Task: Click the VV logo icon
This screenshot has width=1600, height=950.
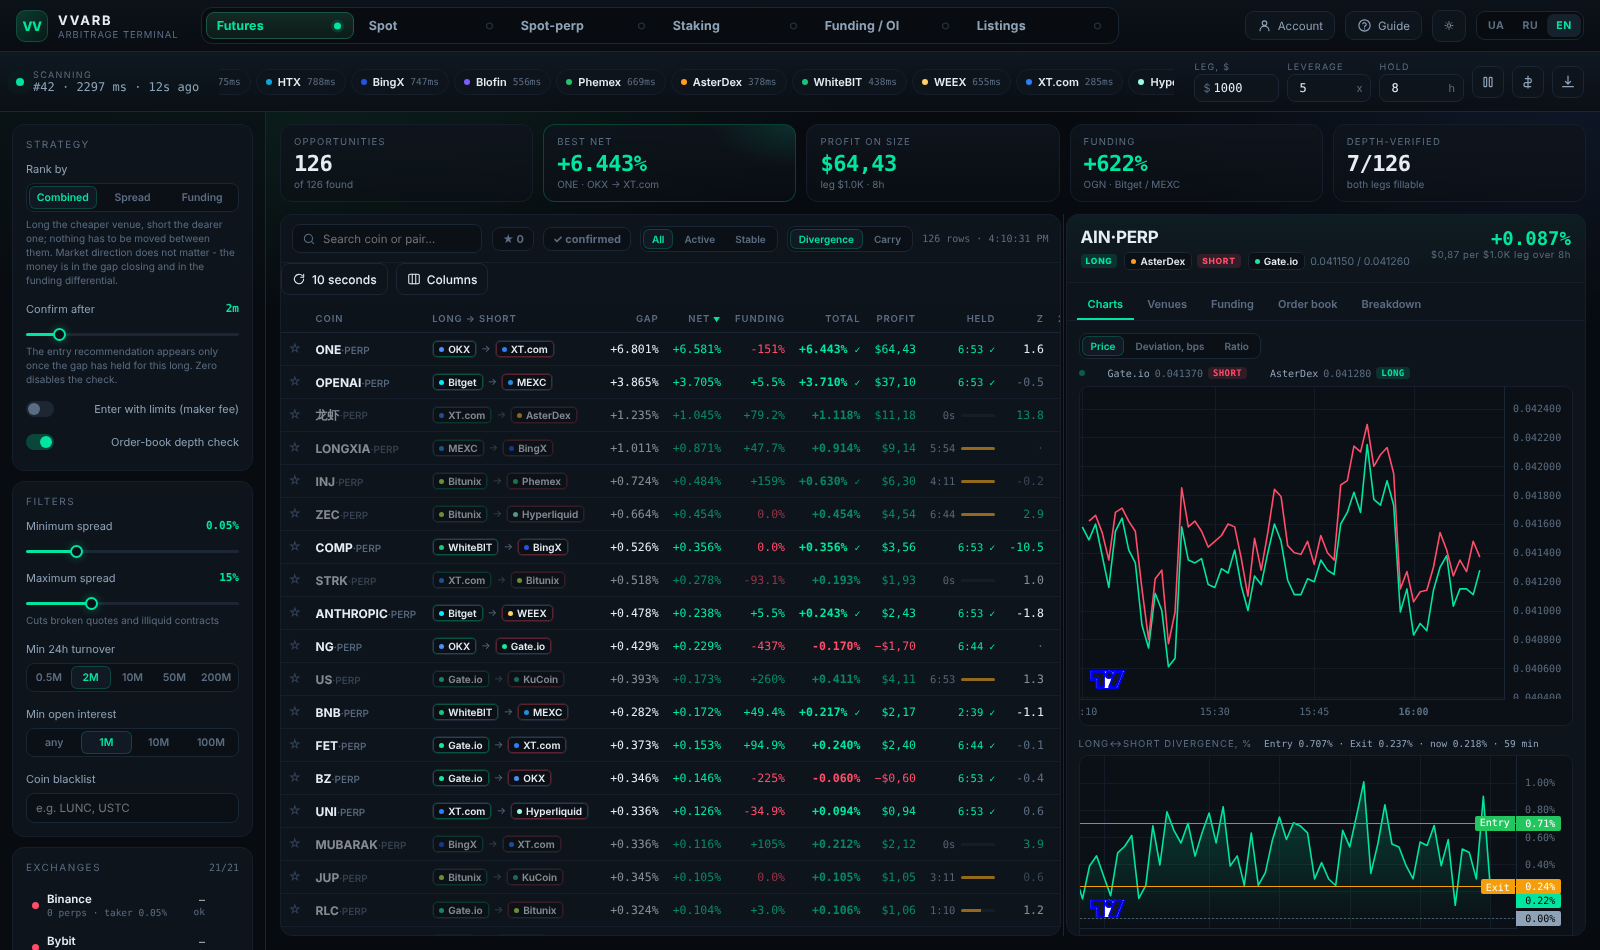Action: 32,26
